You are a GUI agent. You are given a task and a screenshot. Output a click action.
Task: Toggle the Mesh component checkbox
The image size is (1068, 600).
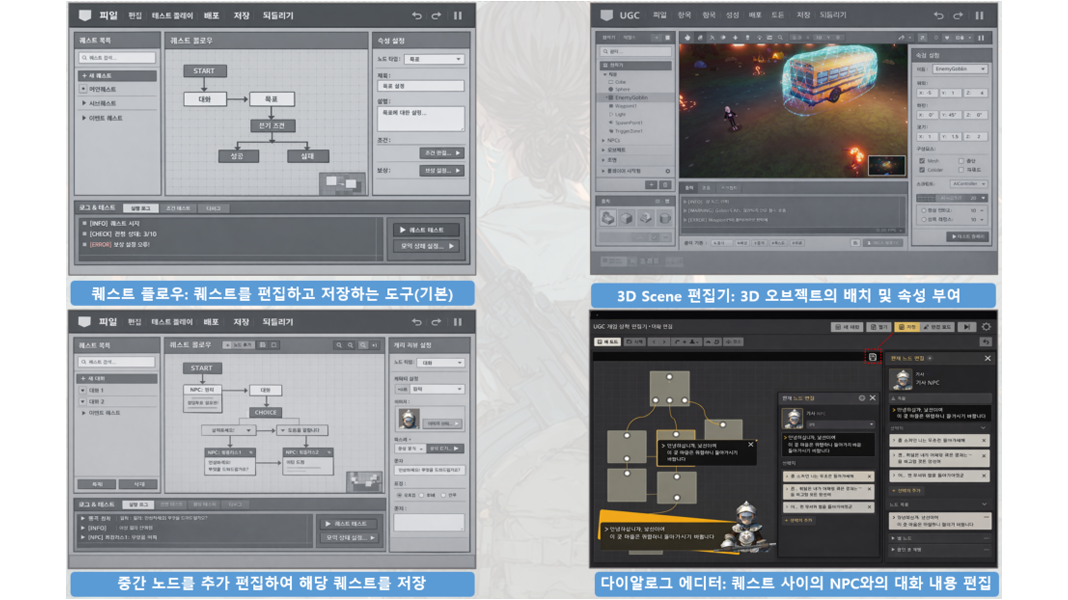pos(922,160)
